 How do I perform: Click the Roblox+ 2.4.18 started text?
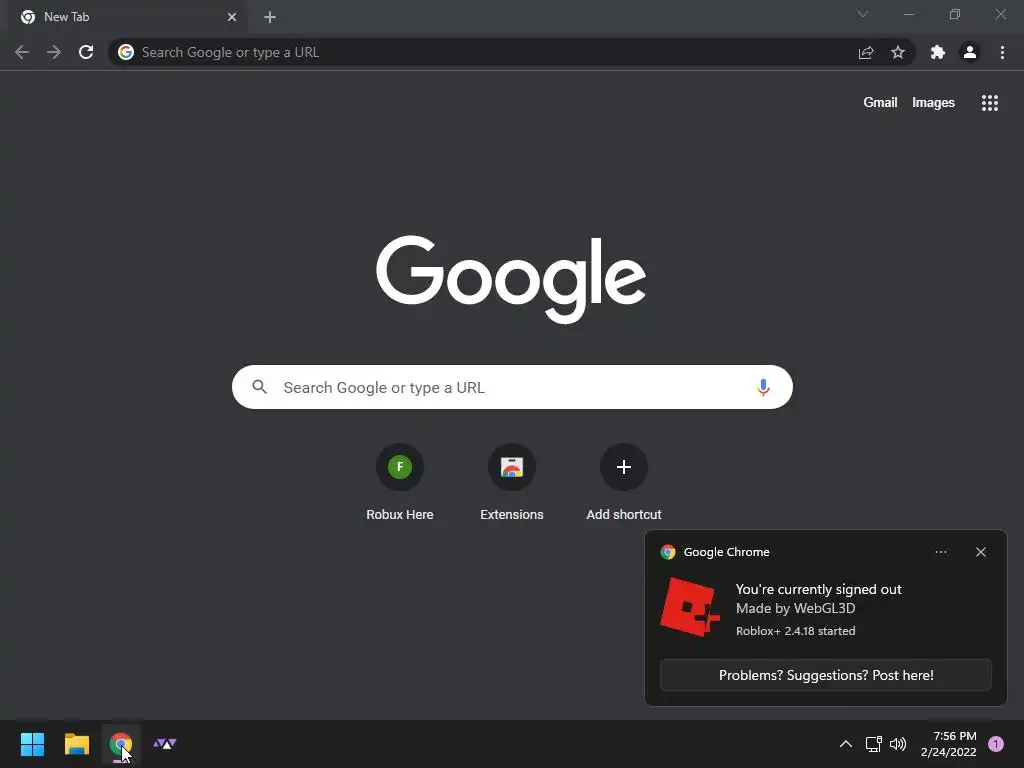795,631
